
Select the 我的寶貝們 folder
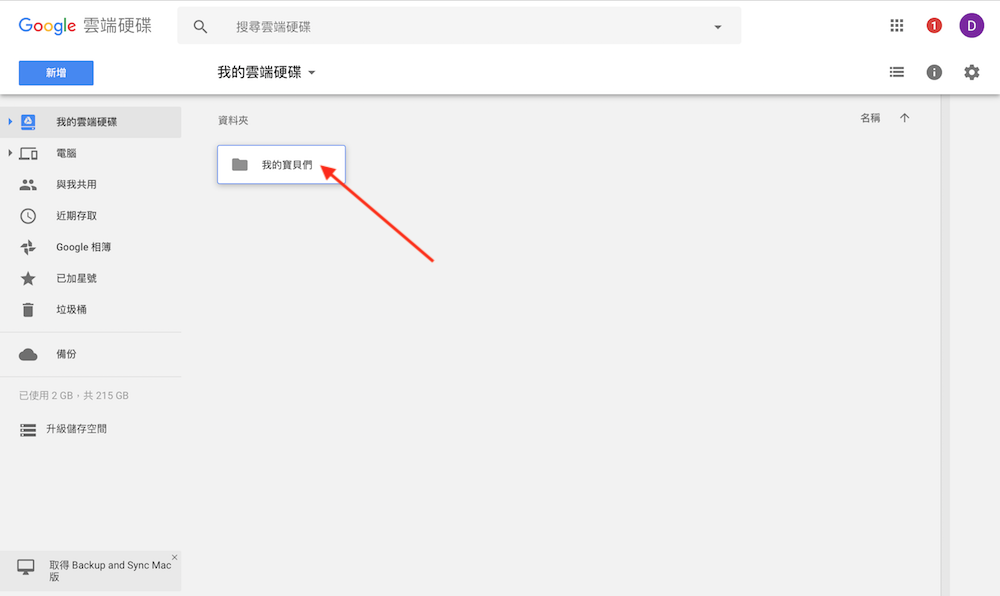click(x=281, y=164)
